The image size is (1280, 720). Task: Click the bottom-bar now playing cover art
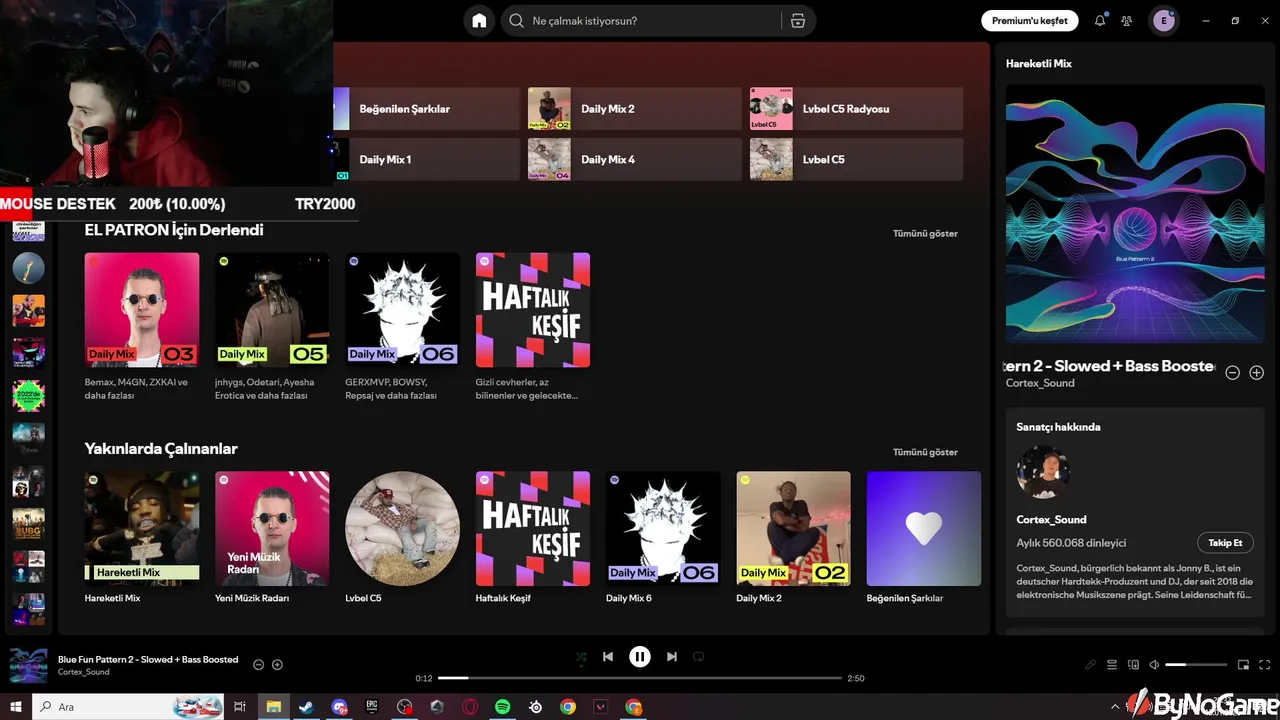click(28, 665)
